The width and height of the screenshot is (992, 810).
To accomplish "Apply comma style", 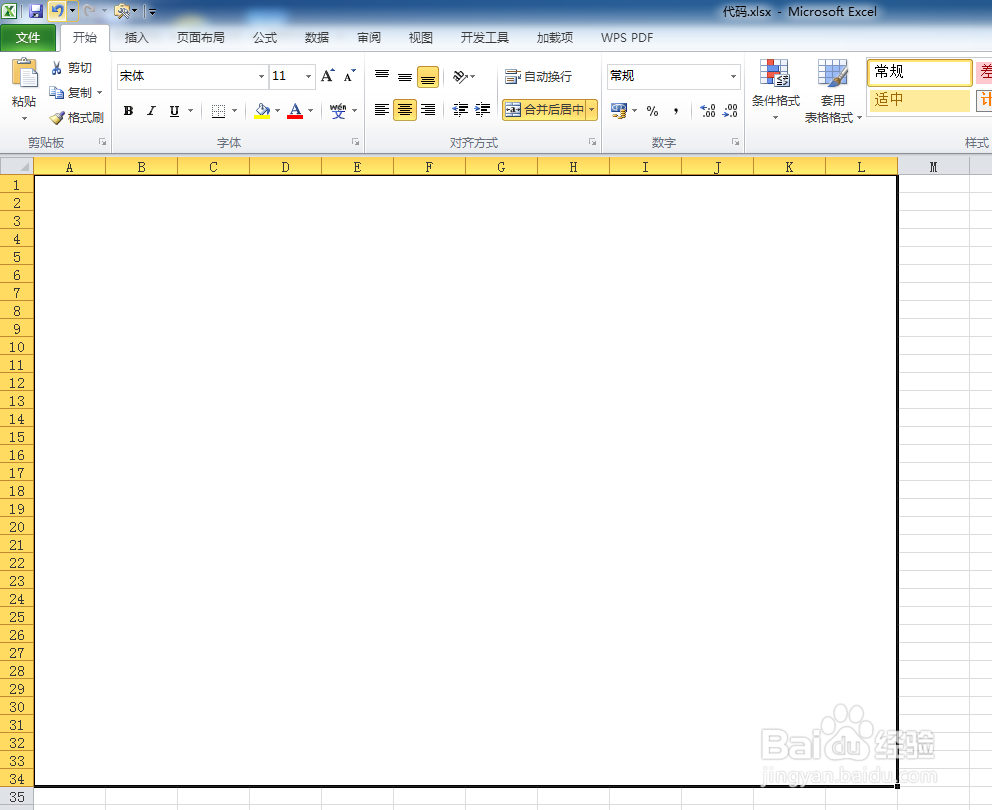I will click(676, 111).
